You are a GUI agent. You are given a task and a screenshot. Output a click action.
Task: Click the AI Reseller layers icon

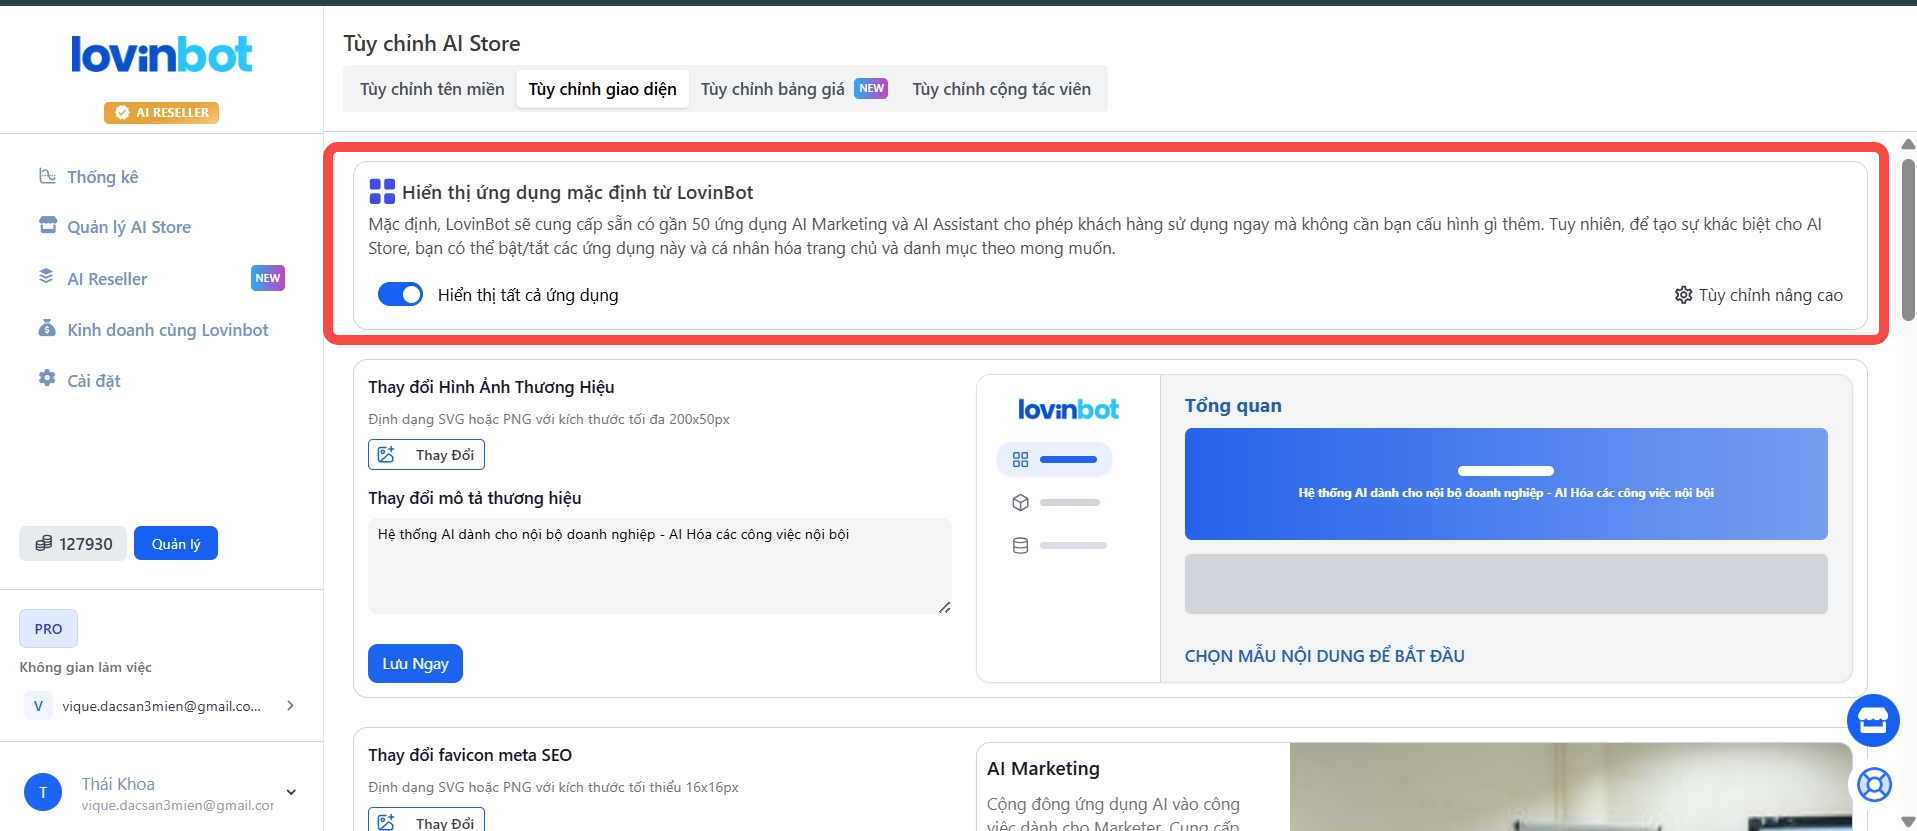pyautogui.click(x=46, y=276)
